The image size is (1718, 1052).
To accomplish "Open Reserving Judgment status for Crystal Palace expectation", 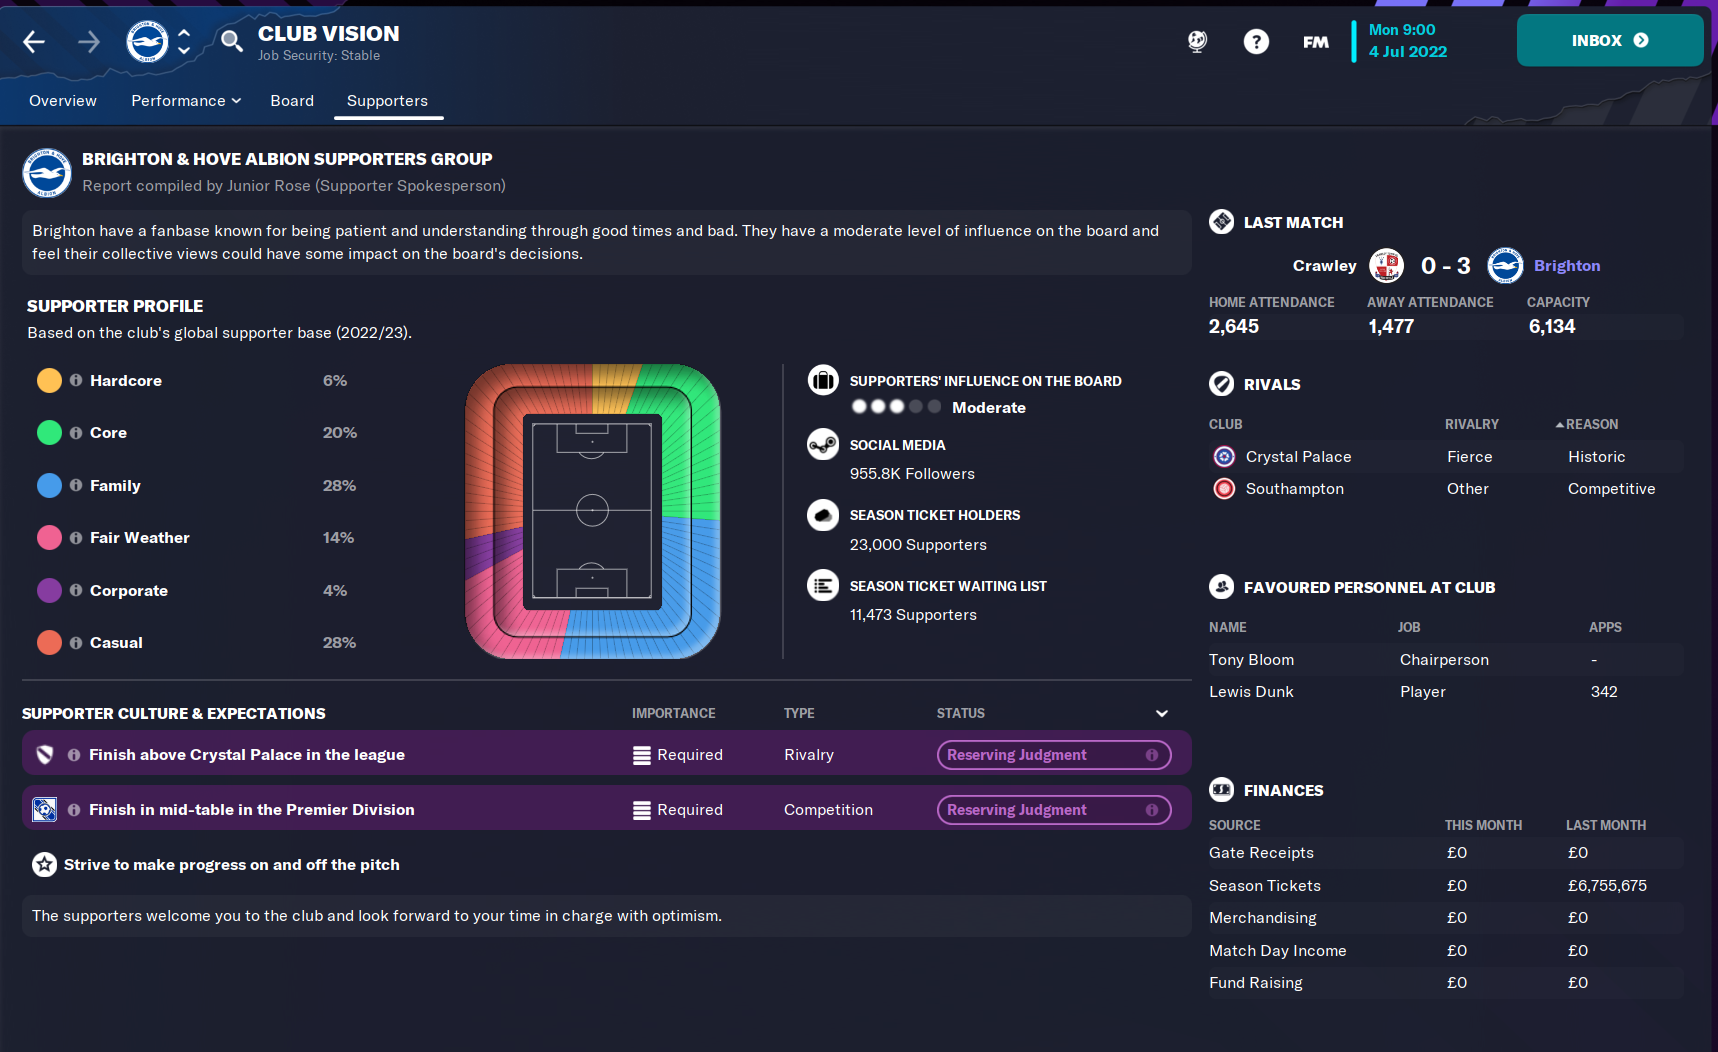I will pos(1054,755).
